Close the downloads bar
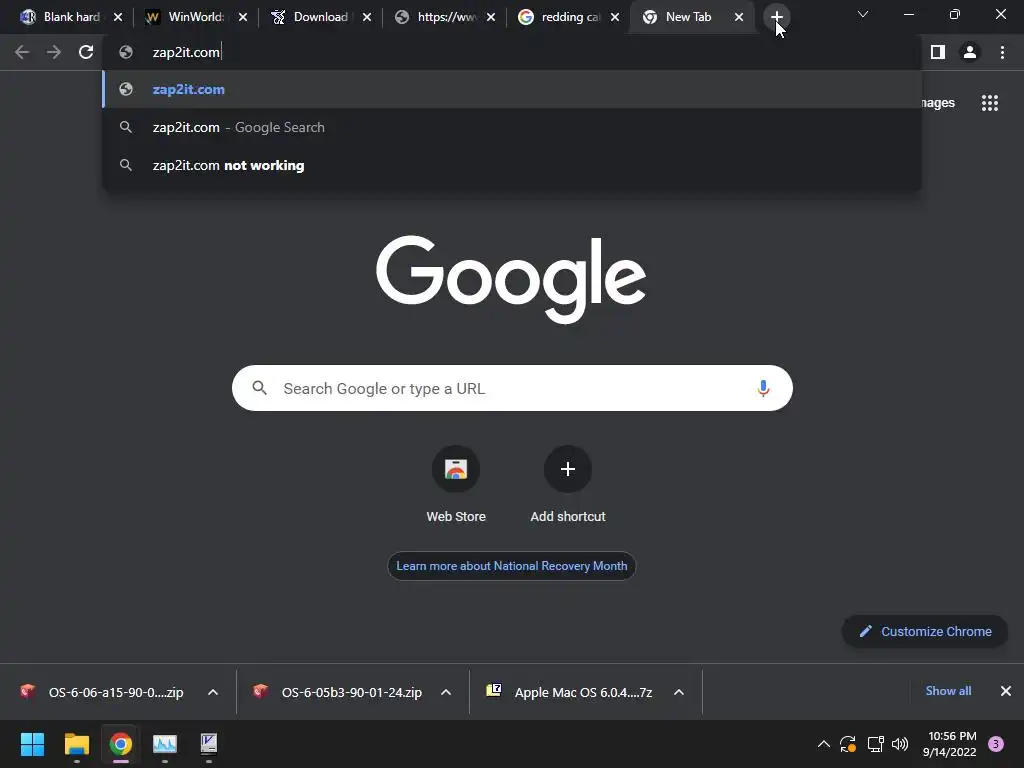 coord(1006,691)
